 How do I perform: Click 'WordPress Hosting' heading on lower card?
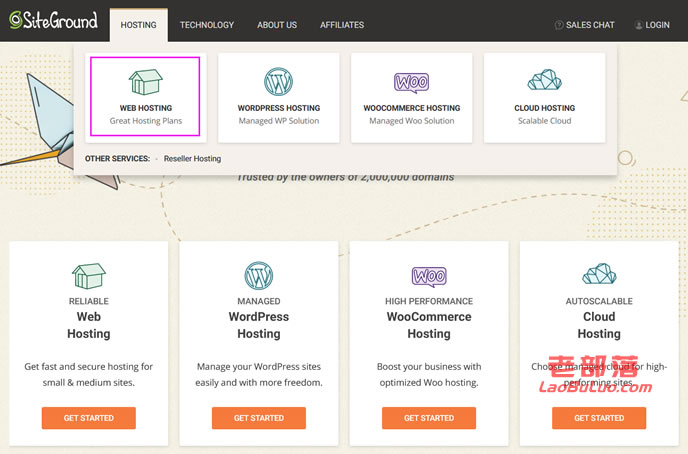(258, 325)
